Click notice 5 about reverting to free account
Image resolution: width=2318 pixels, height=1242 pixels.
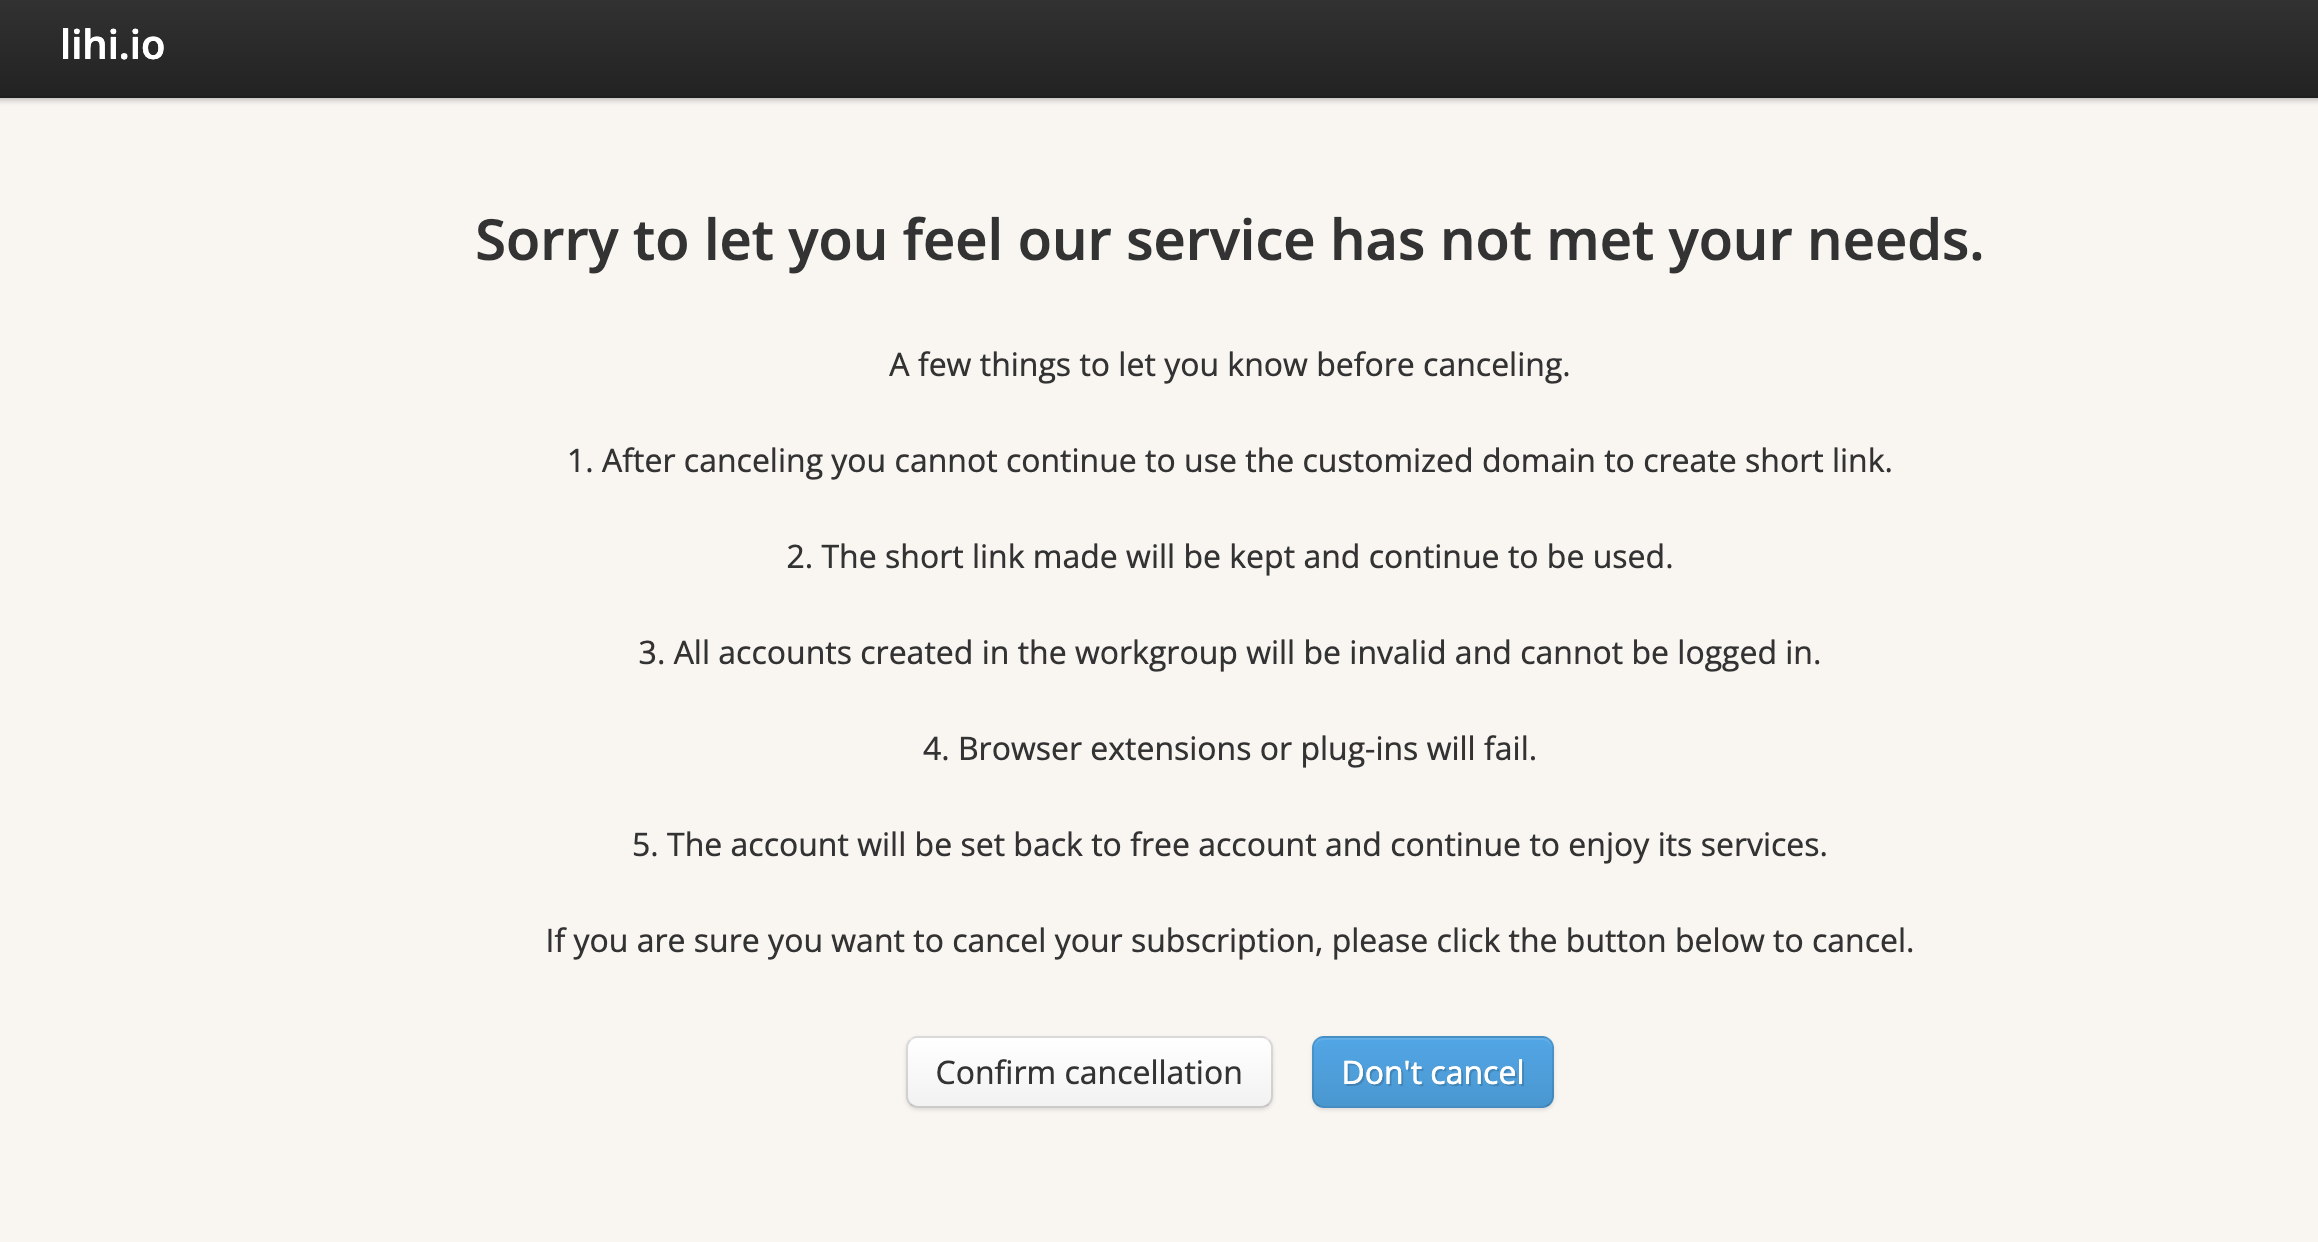click(1229, 845)
